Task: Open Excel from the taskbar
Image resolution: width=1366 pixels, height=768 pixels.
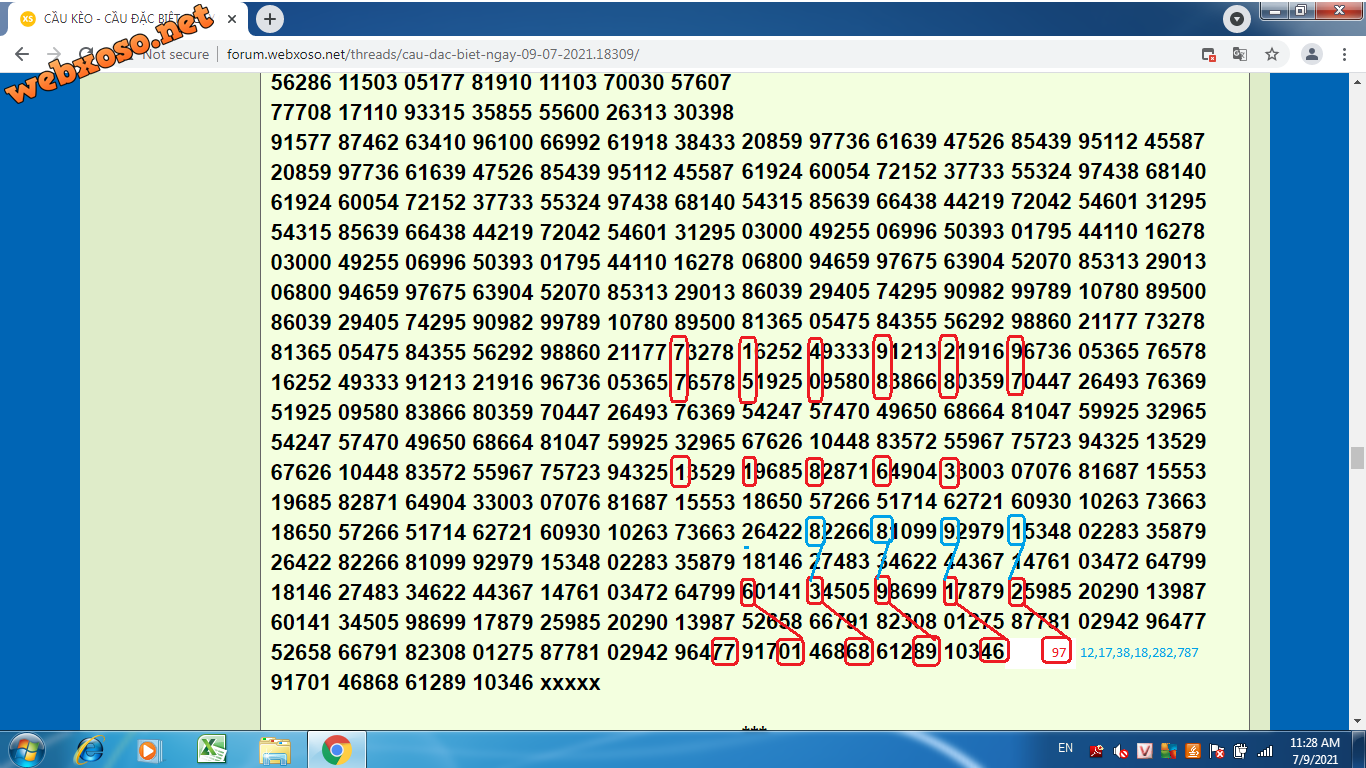Action: point(212,749)
